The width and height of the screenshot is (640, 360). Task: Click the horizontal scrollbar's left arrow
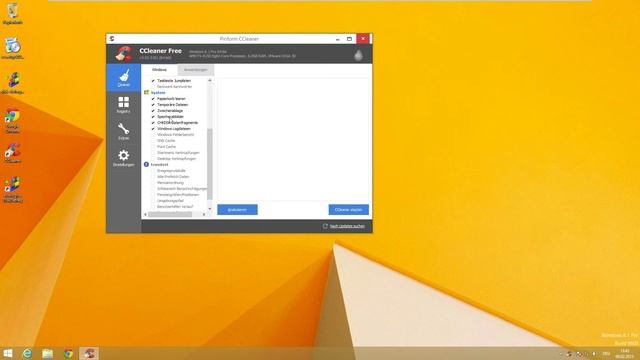pos(145,214)
